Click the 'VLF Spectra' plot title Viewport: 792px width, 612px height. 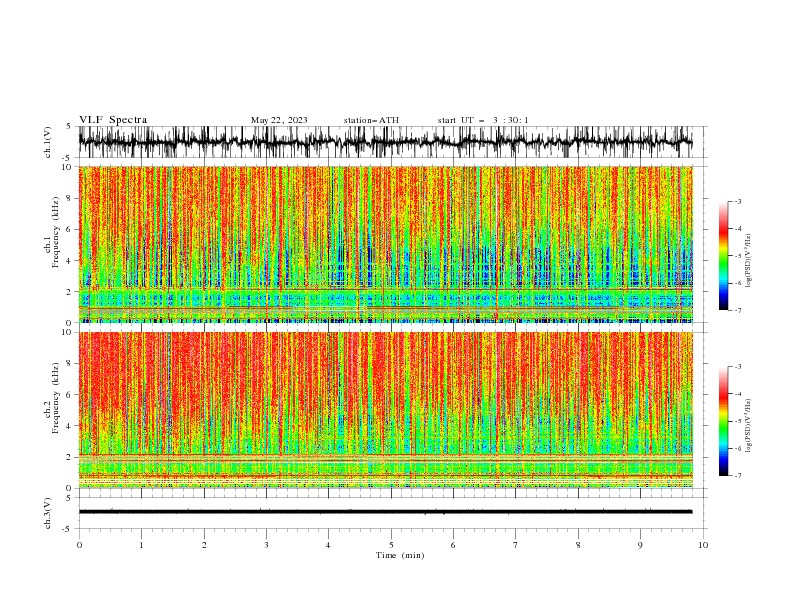pyautogui.click(x=113, y=120)
